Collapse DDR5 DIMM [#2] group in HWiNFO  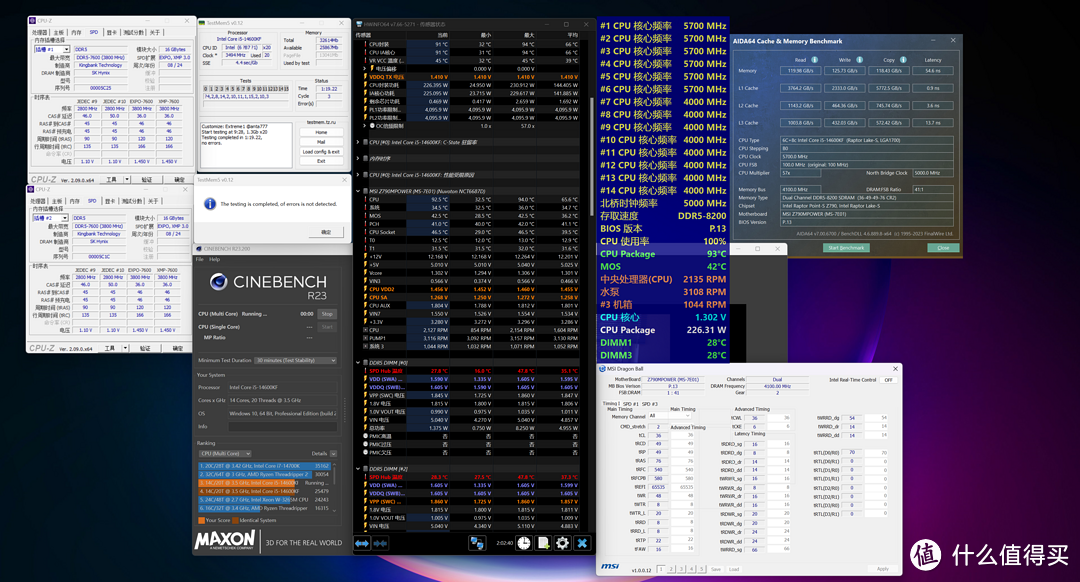click(357, 468)
